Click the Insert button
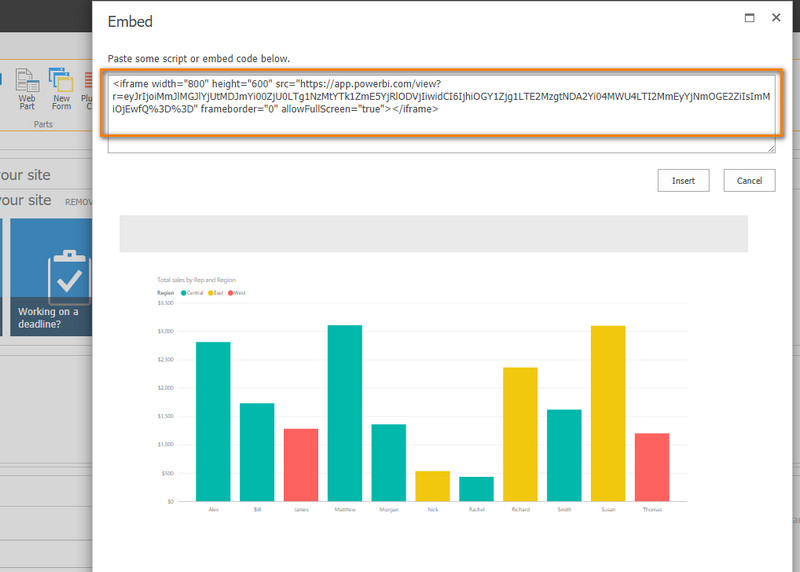Viewport: 800px width, 572px height. tap(683, 181)
